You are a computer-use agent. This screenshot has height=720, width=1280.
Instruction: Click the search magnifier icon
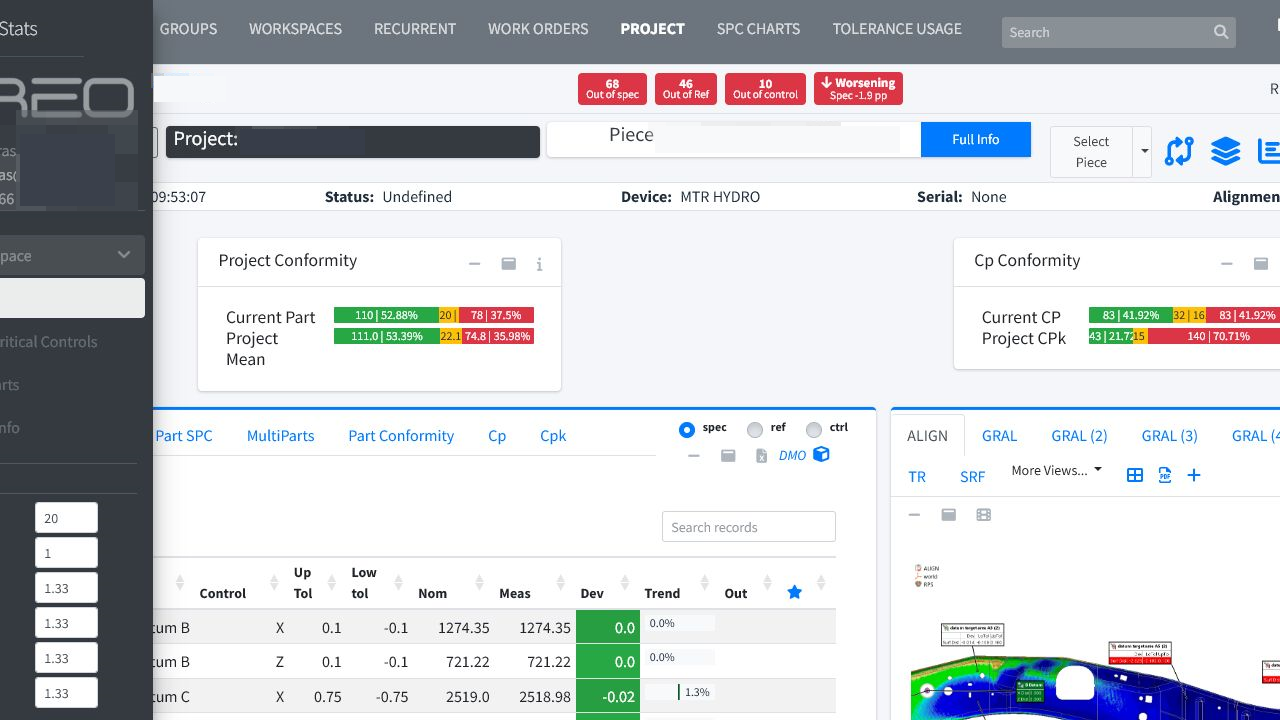tap(1221, 32)
